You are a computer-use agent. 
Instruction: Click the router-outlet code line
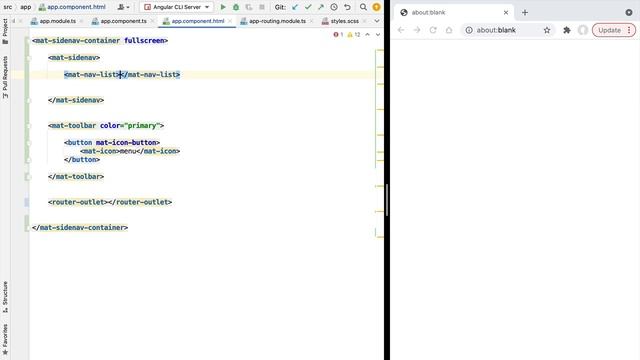110,202
